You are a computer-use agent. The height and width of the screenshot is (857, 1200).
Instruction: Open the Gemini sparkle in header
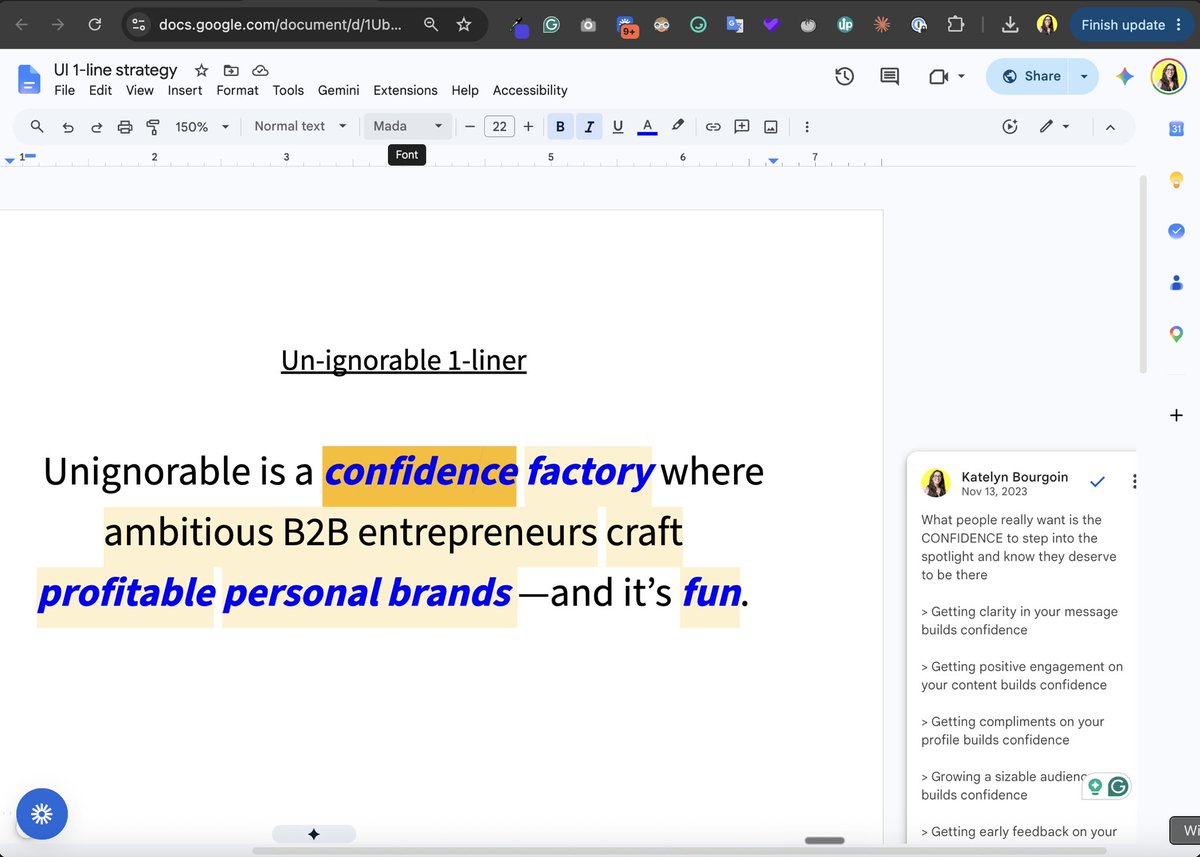pos(1125,76)
